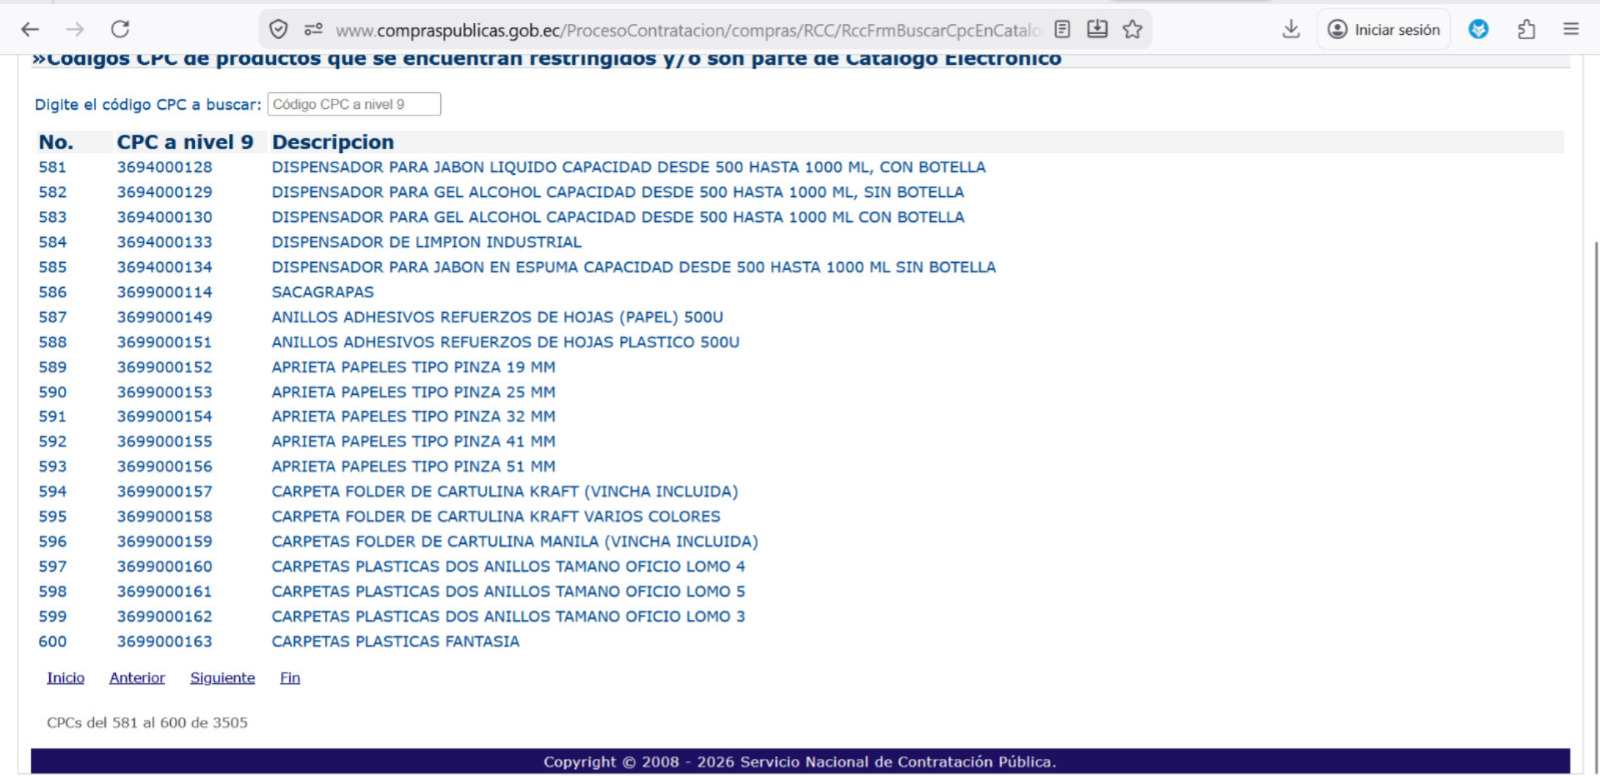
Task: Click the install/save page icon in address bar
Action: tap(1097, 29)
